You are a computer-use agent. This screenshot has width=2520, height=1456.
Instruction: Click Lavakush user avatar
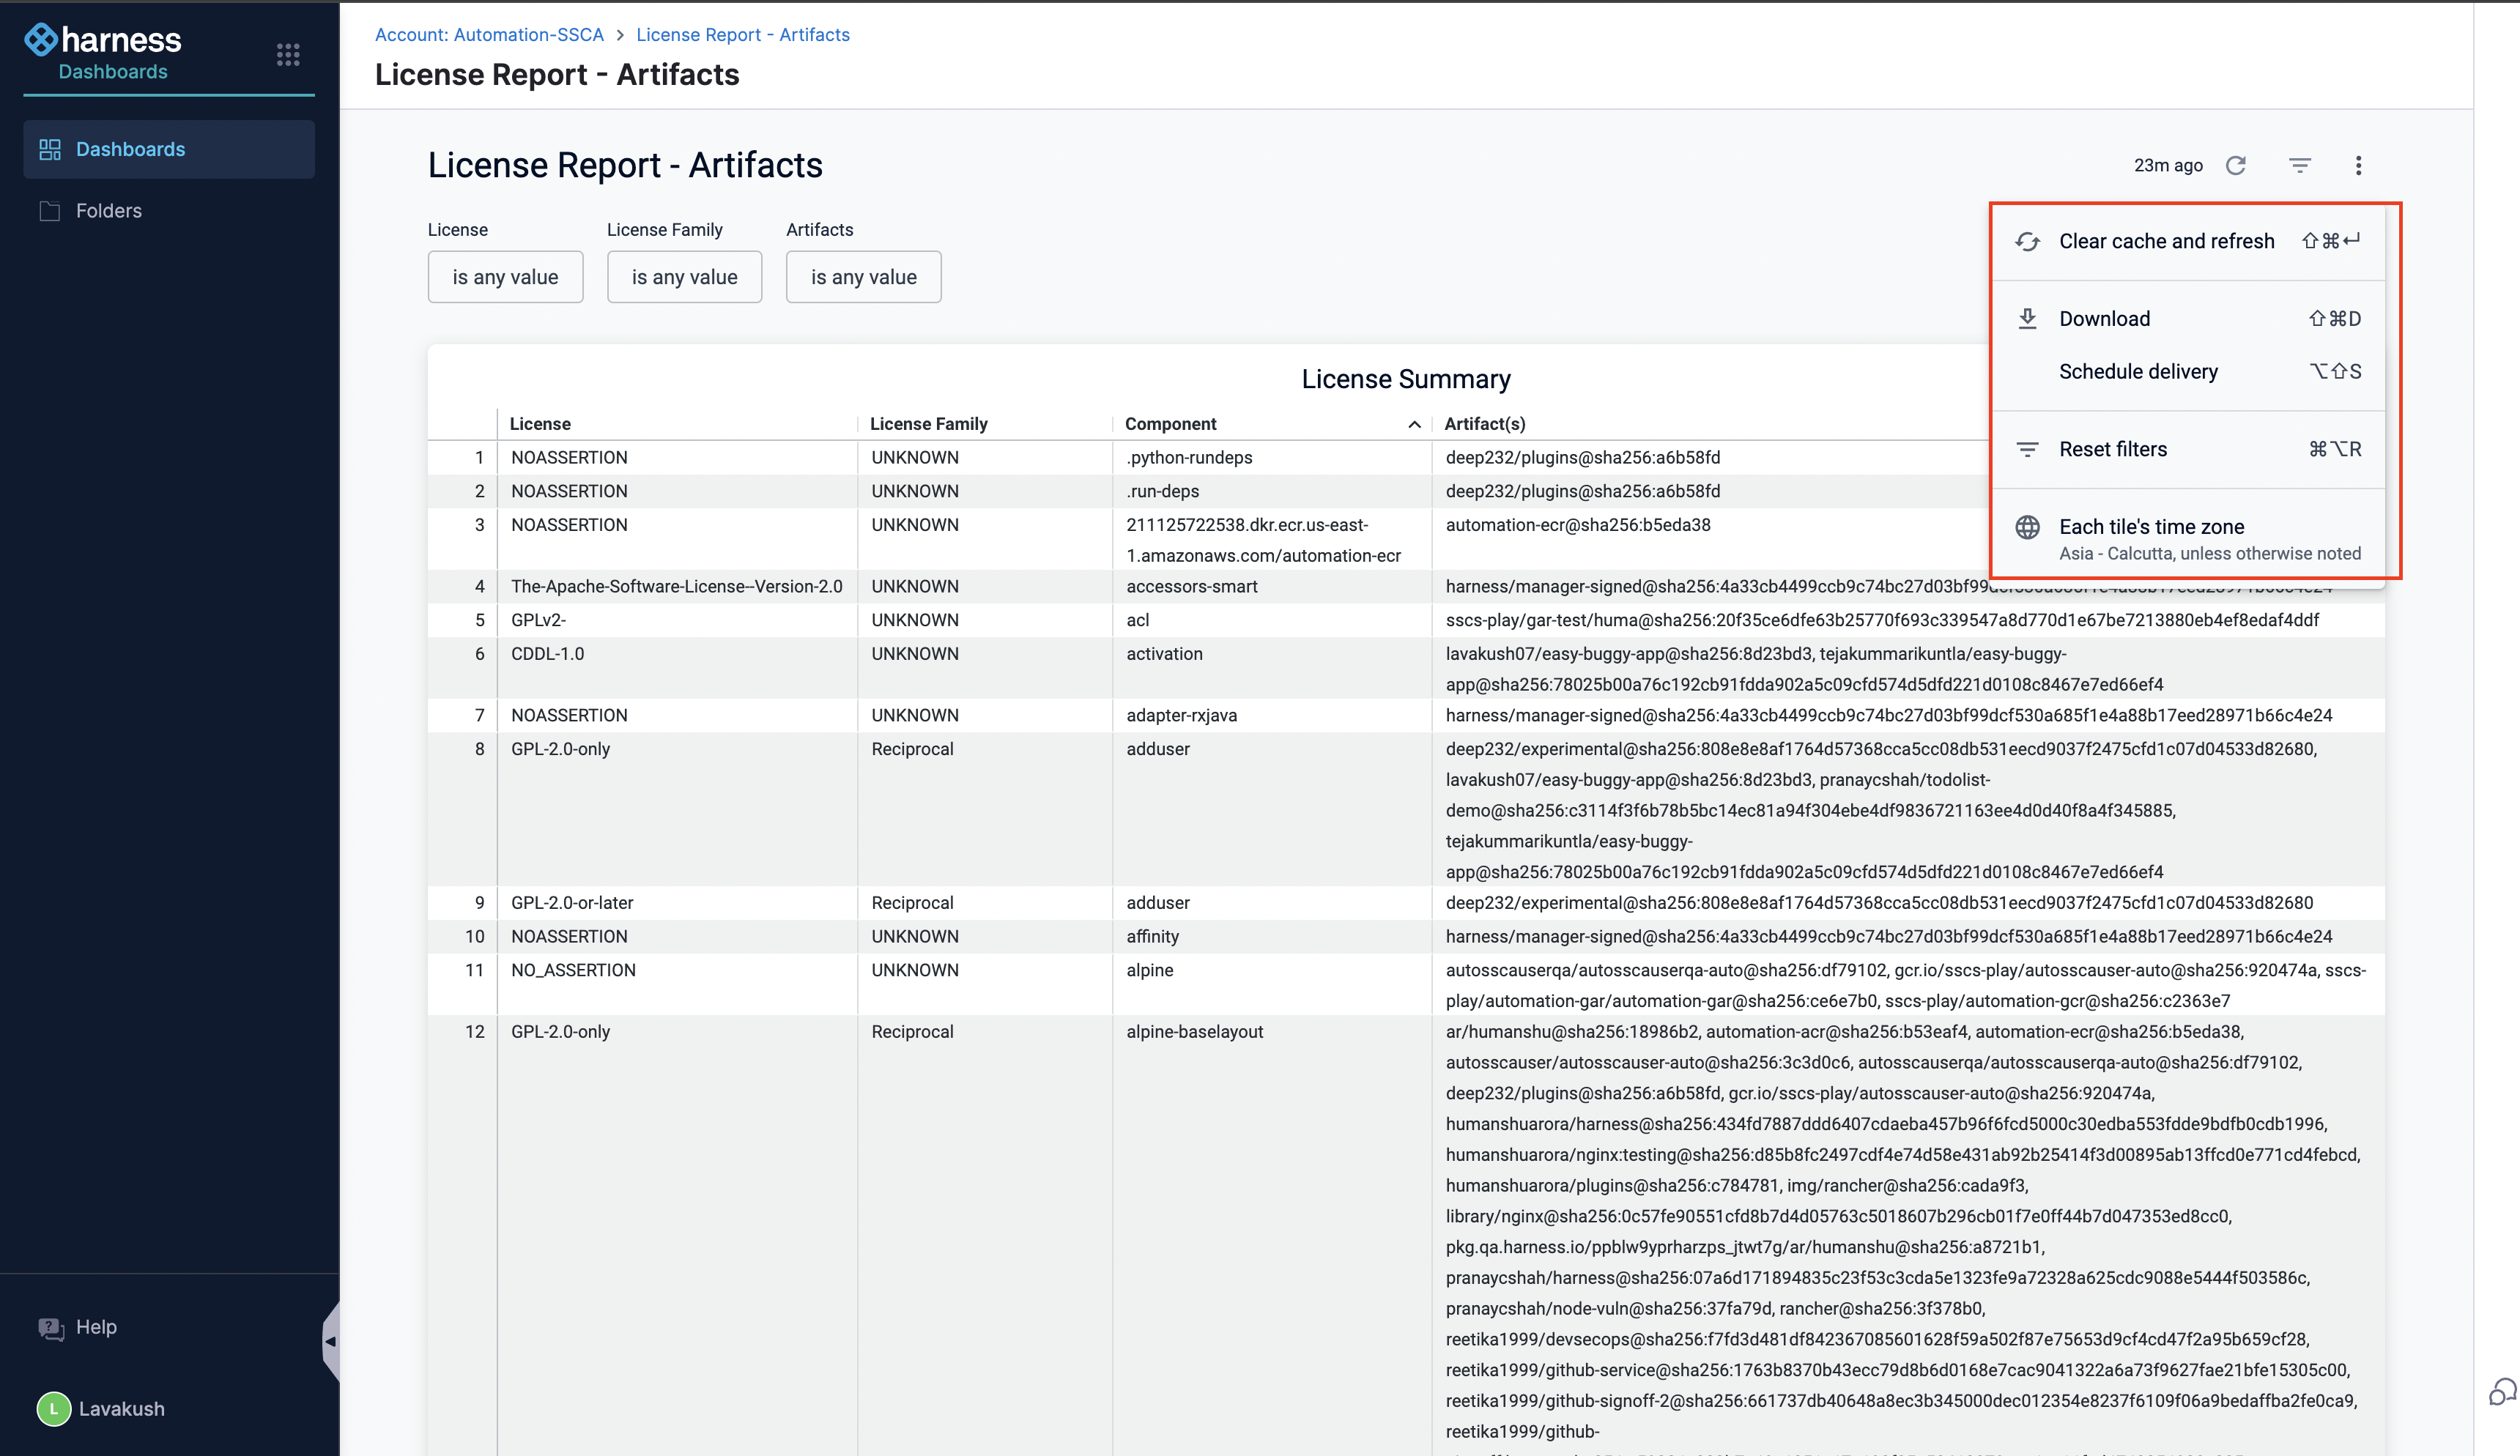[54, 1408]
